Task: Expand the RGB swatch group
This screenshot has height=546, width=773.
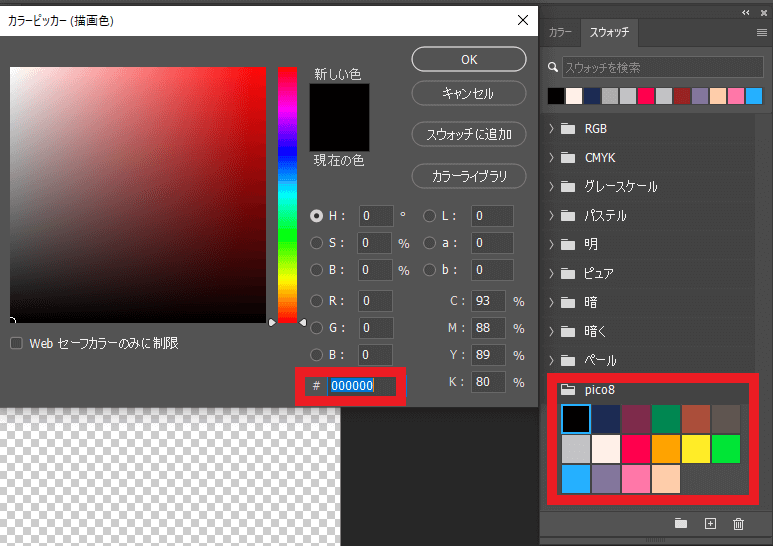Action: 552,129
